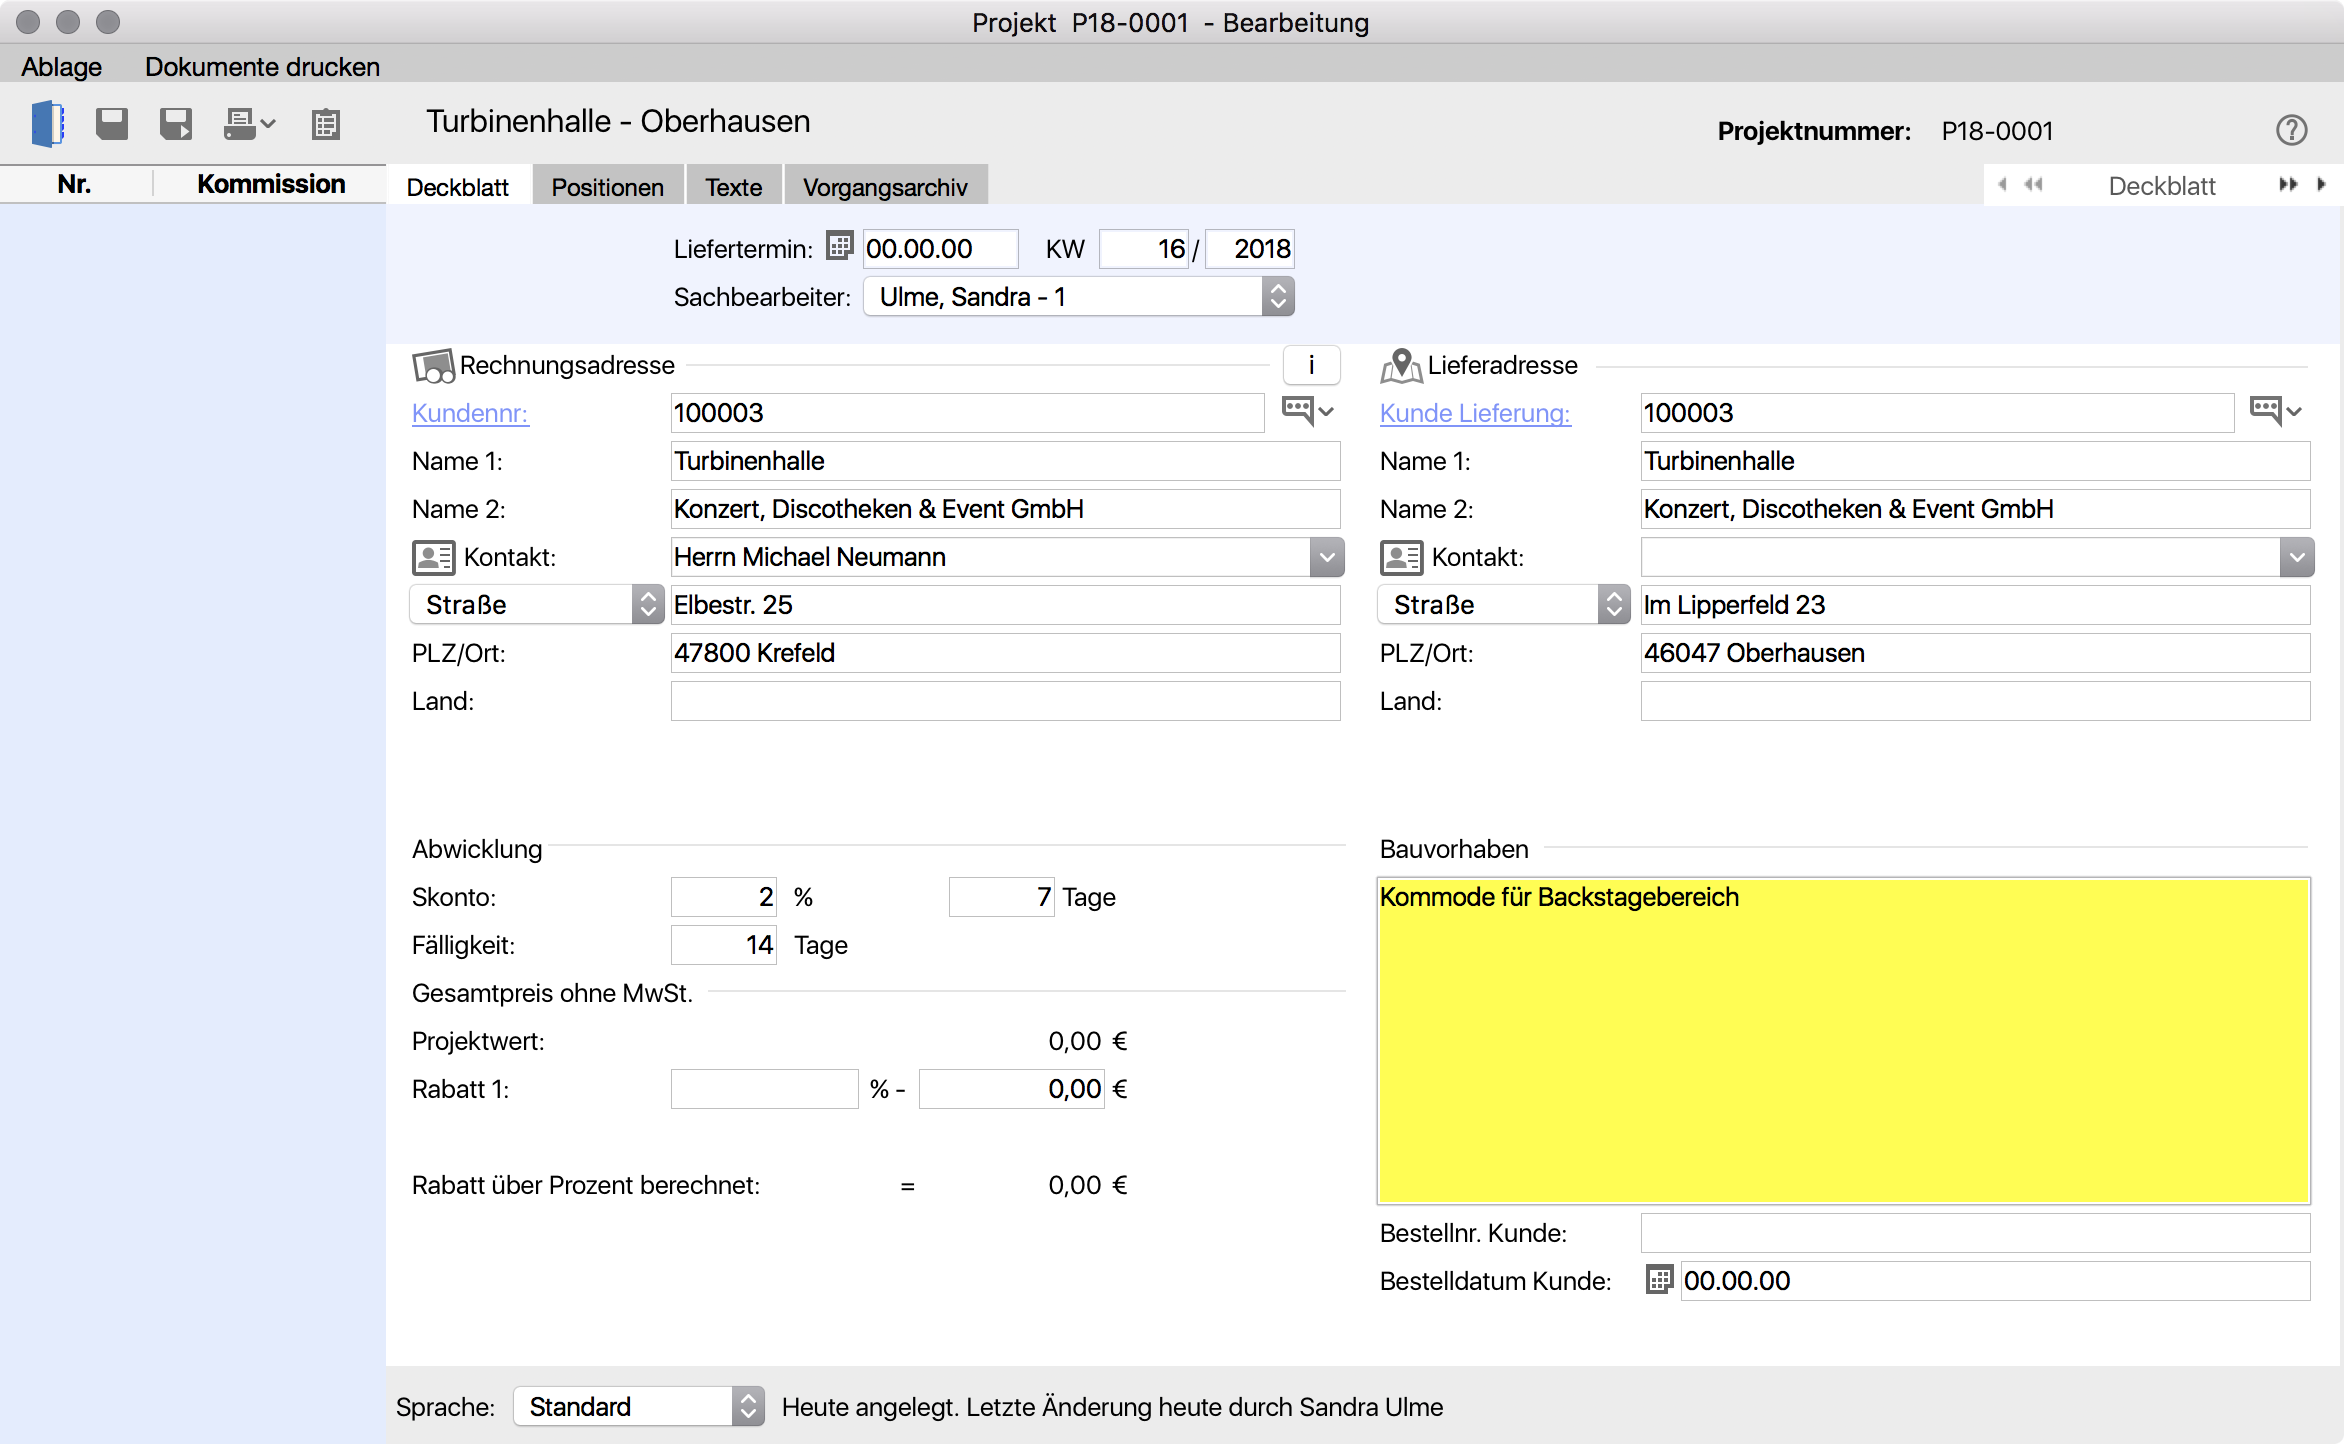Open the Sprache Standard dropdown
Viewport: 2344px width, 1444px height.
[x=639, y=1406]
